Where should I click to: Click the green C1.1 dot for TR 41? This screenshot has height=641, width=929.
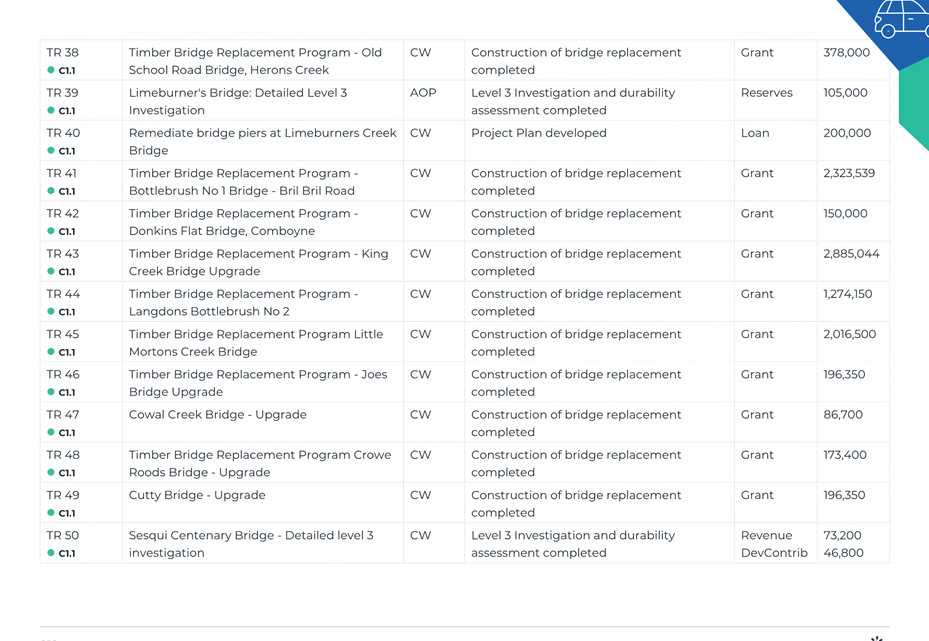51,191
